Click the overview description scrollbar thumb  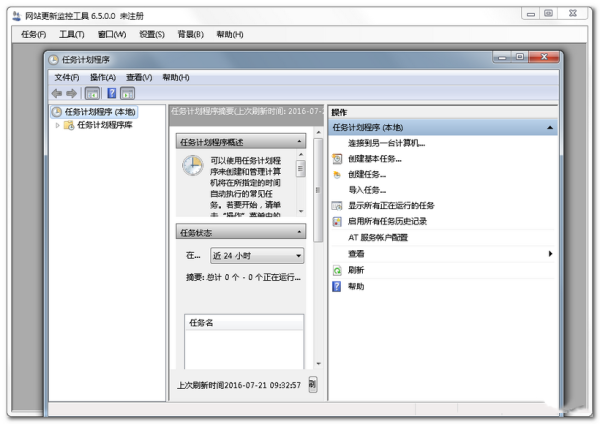(x=301, y=168)
